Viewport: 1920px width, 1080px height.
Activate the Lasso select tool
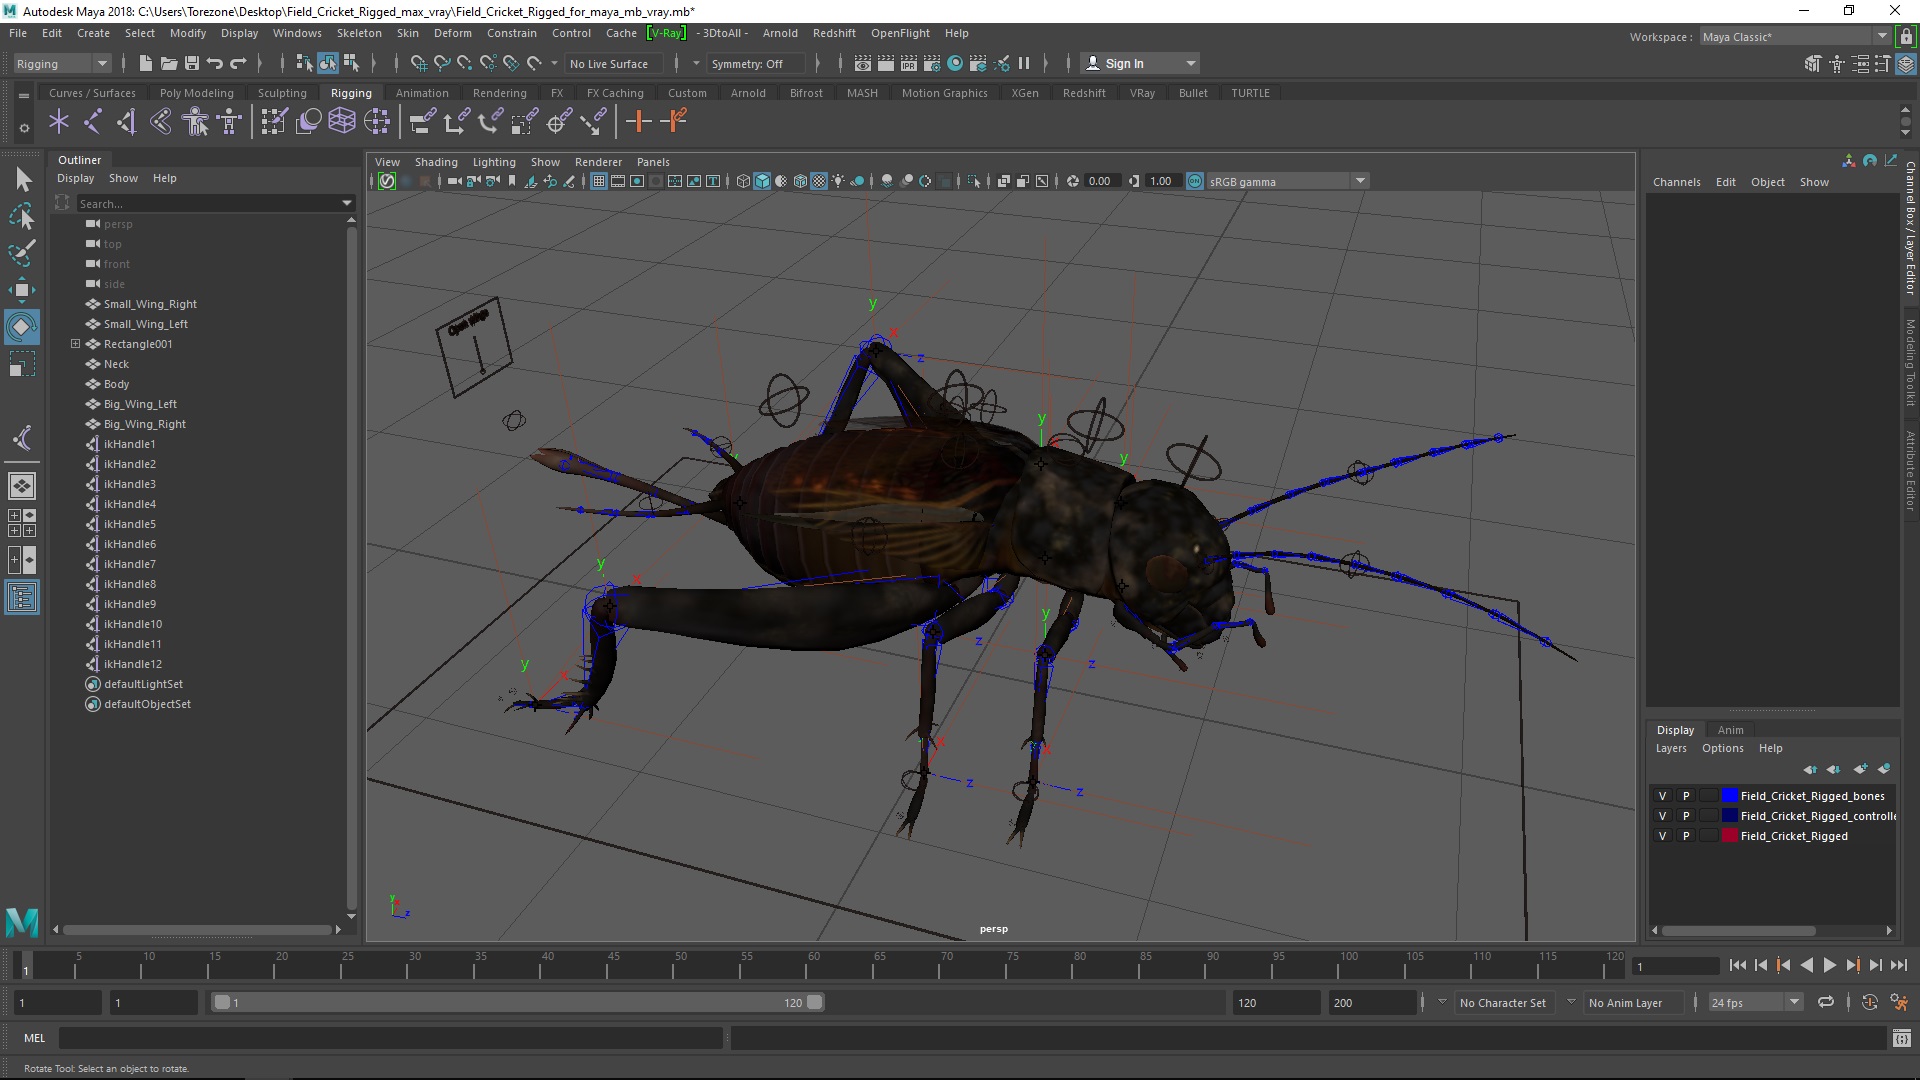pos(22,216)
